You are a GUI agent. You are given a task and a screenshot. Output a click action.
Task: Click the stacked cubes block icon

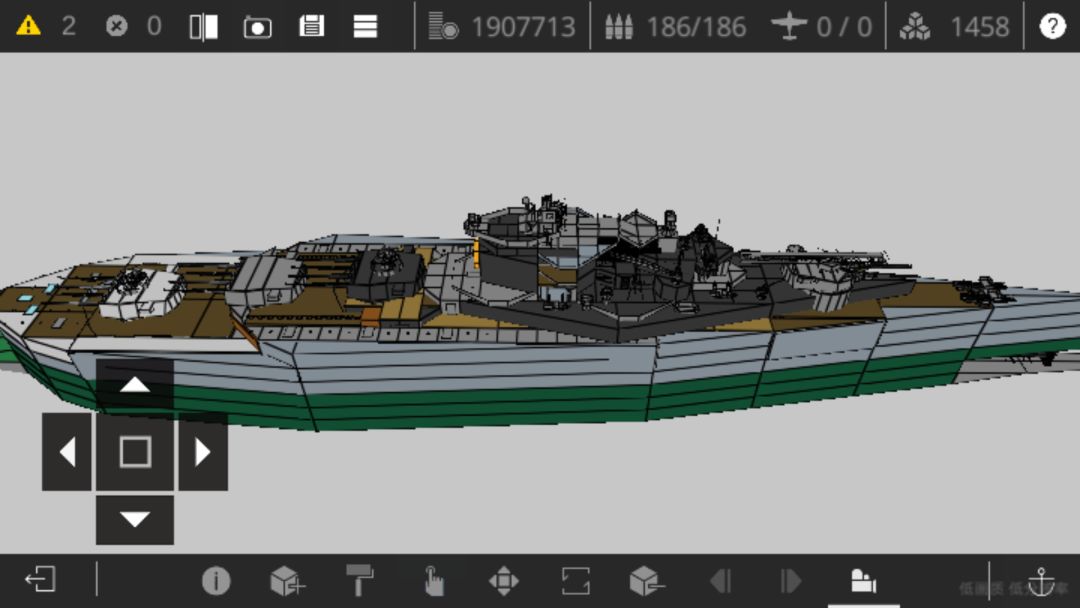pos(915,27)
